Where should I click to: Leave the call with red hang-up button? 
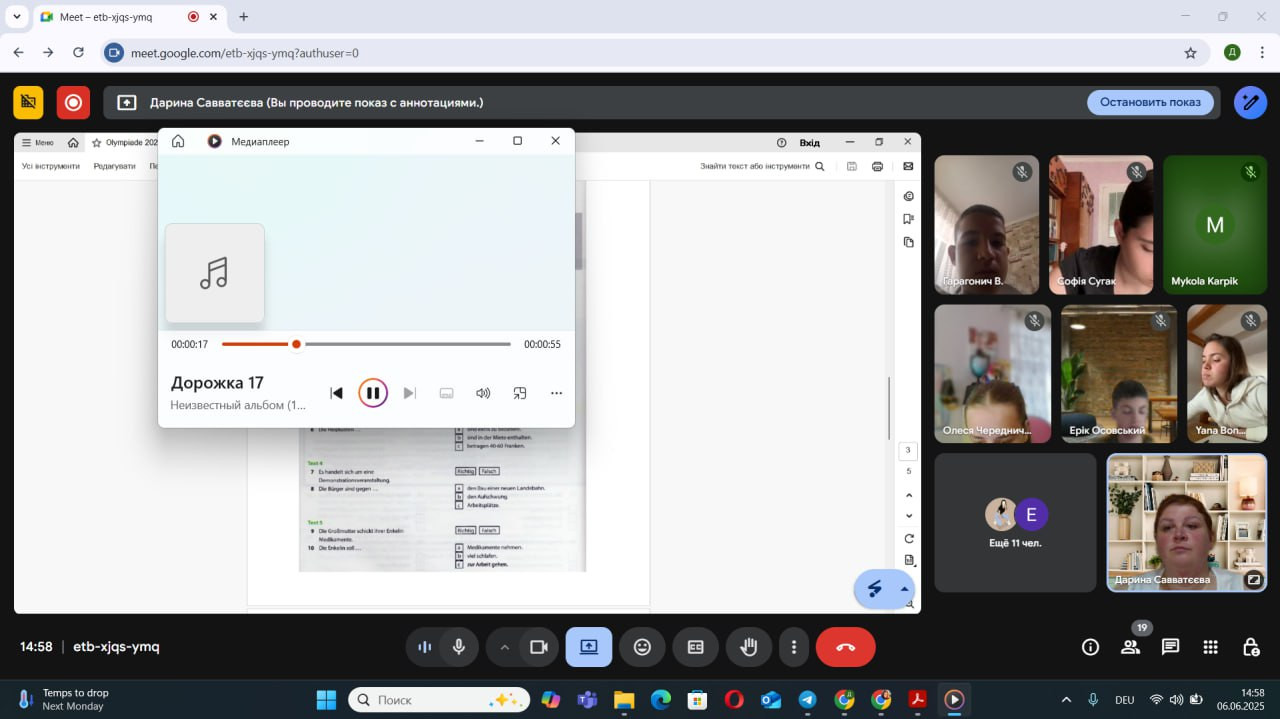846,647
